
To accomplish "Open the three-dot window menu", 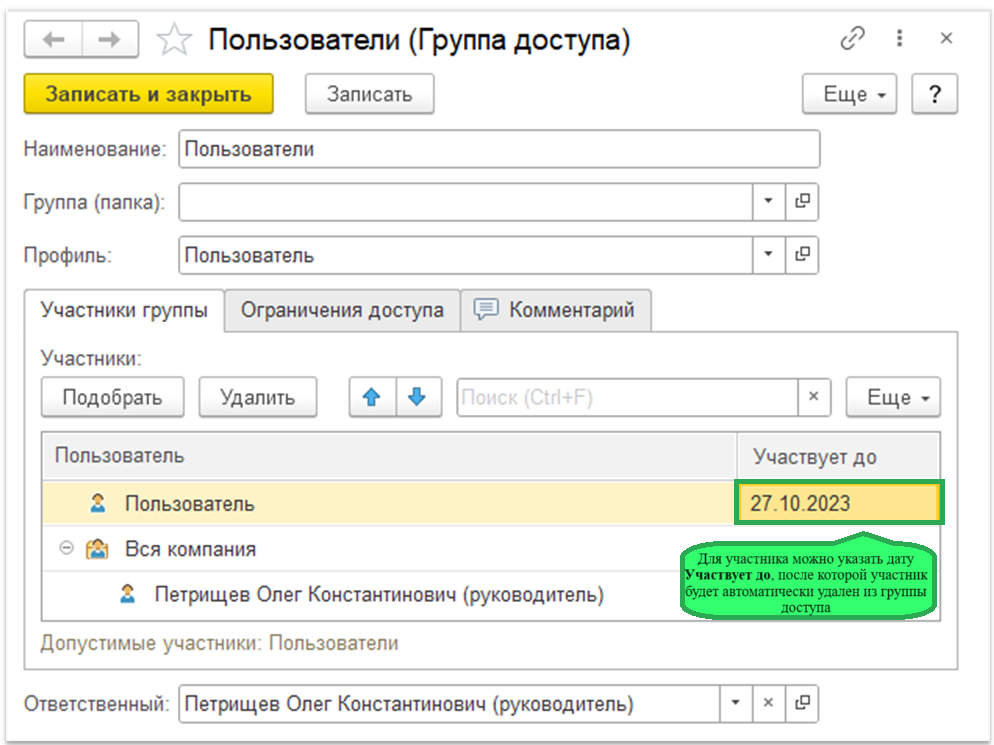I will pos(900,39).
